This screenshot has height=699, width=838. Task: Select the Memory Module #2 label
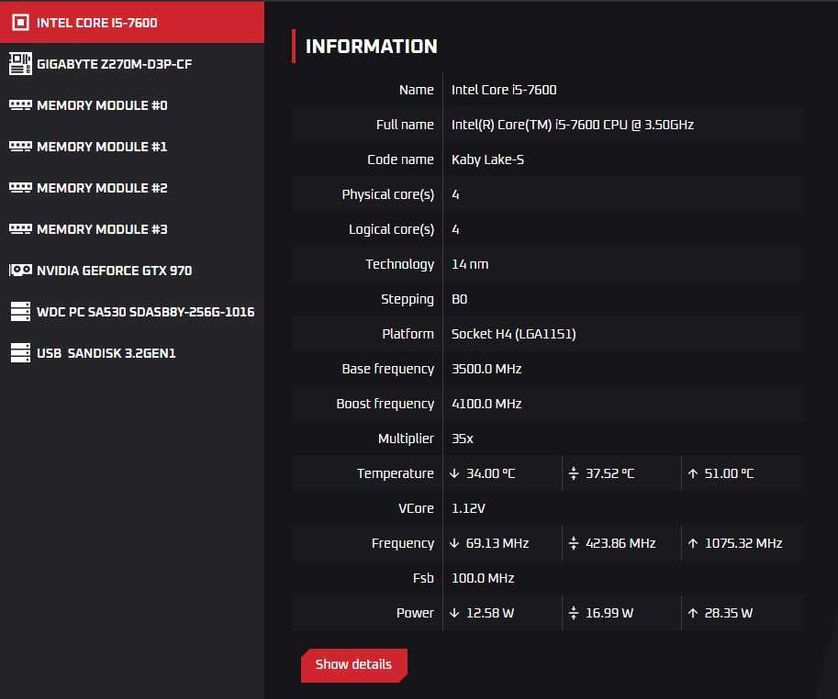coord(102,188)
